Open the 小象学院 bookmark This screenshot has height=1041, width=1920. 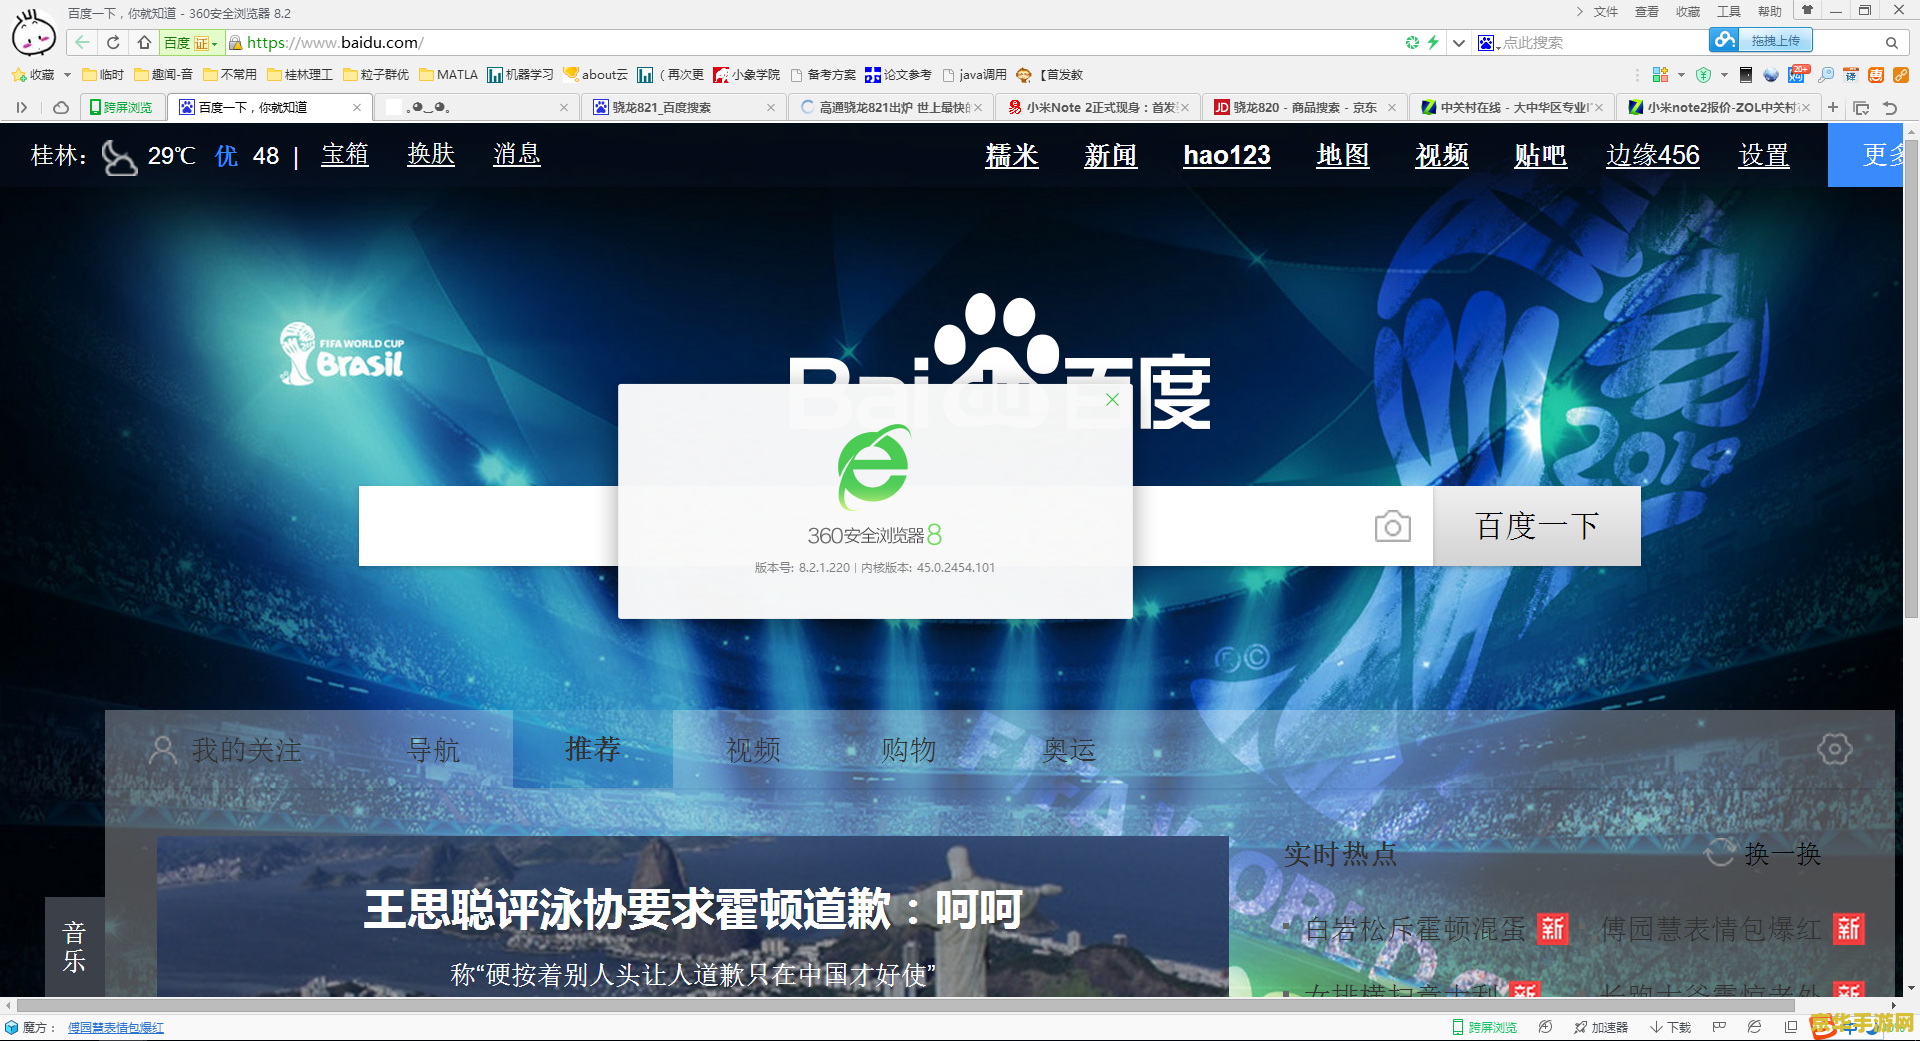747,75
